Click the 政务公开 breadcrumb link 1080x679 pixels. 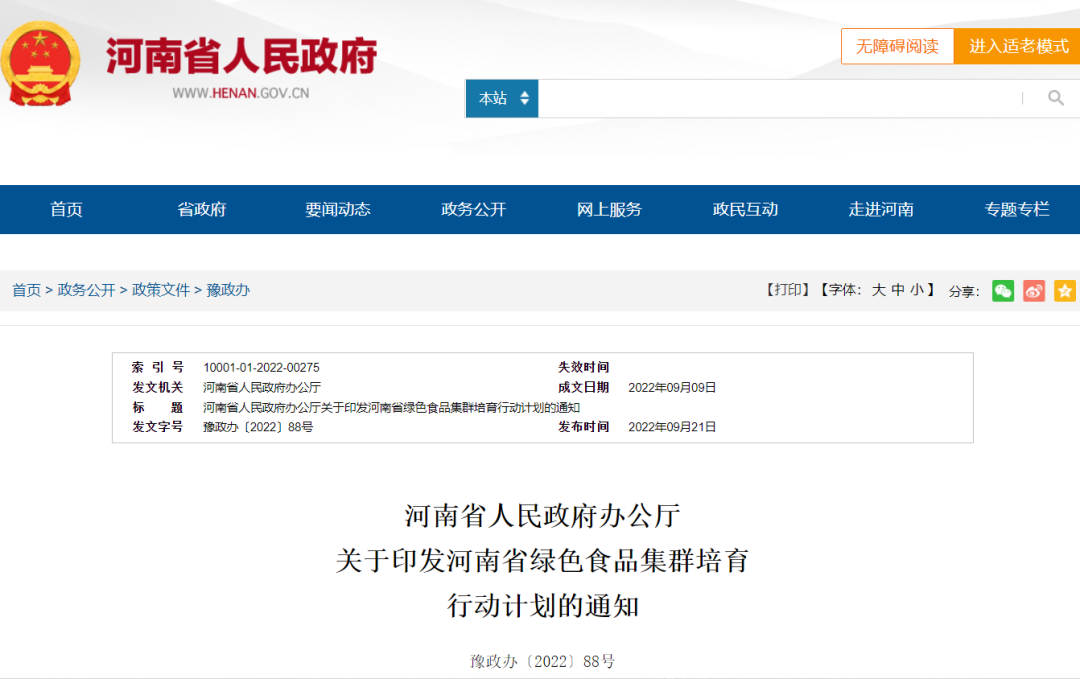tap(86, 290)
